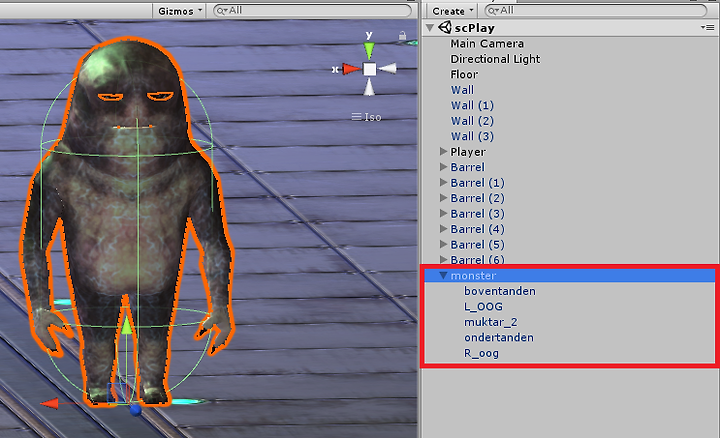Expand Barrel (5) foldout arrow

(x=443, y=244)
